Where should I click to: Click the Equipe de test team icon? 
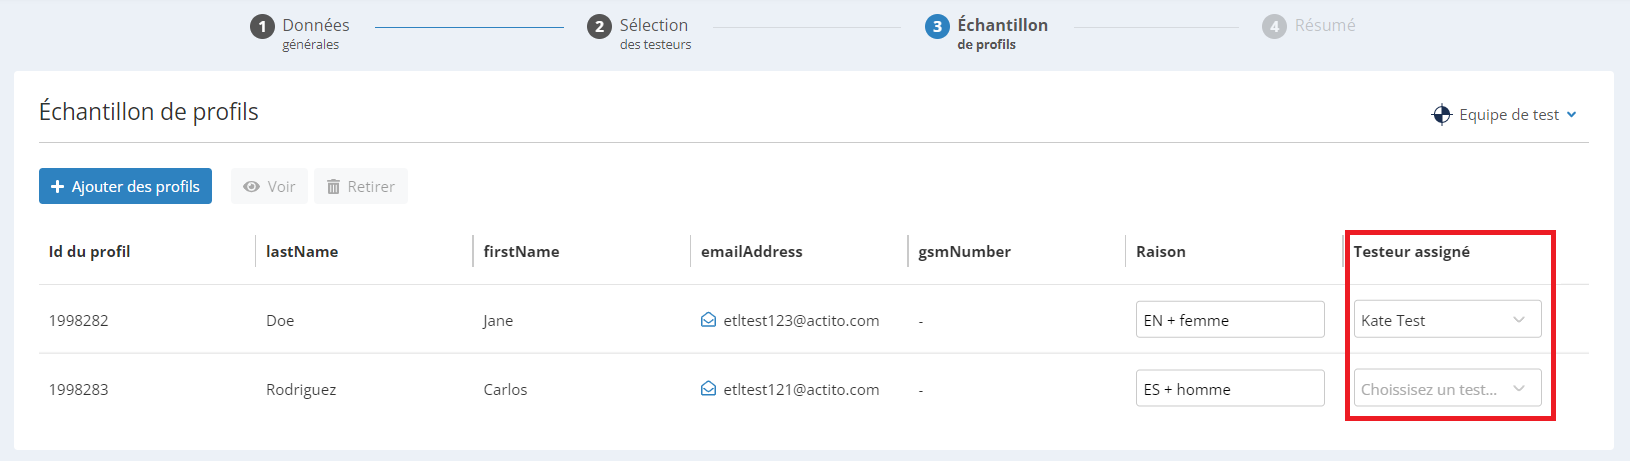click(x=1441, y=115)
